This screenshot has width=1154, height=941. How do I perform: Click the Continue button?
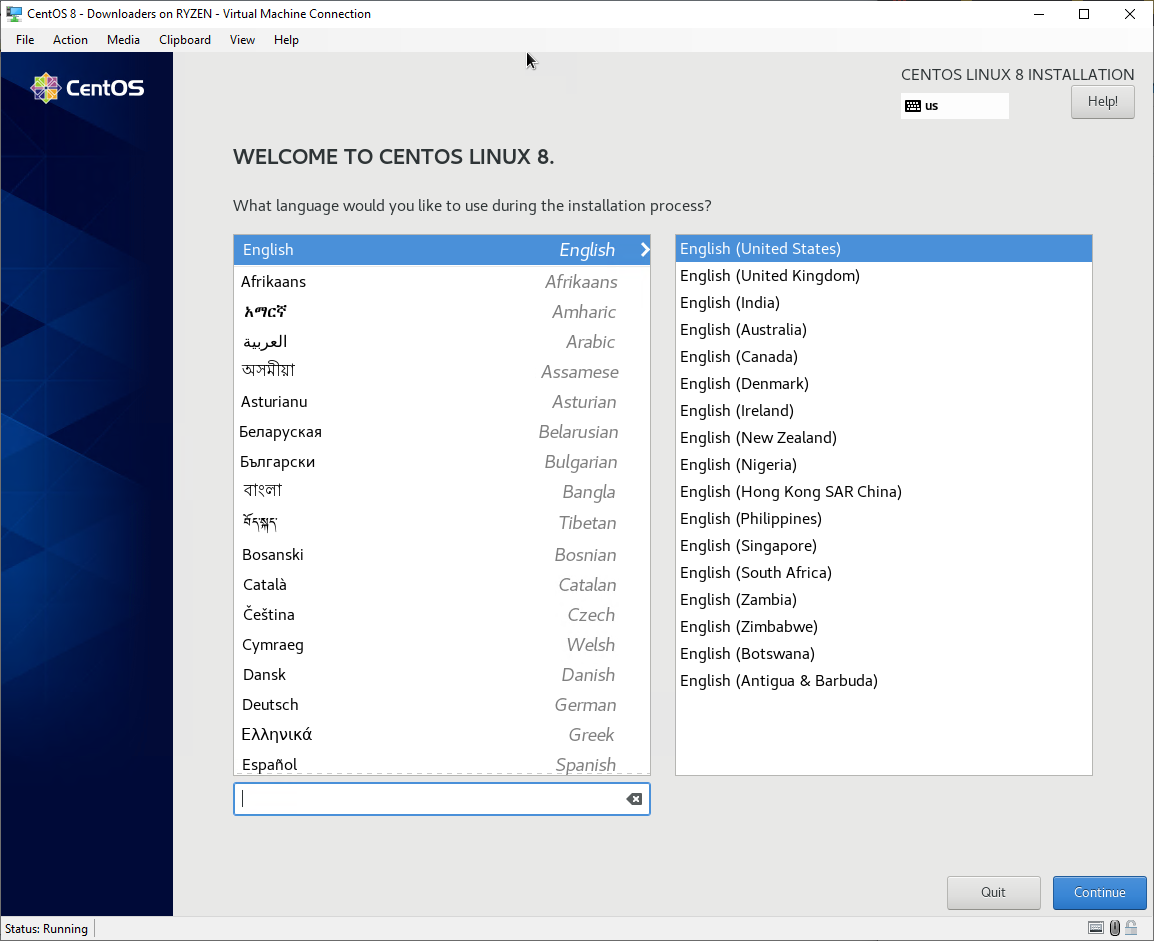1100,892
